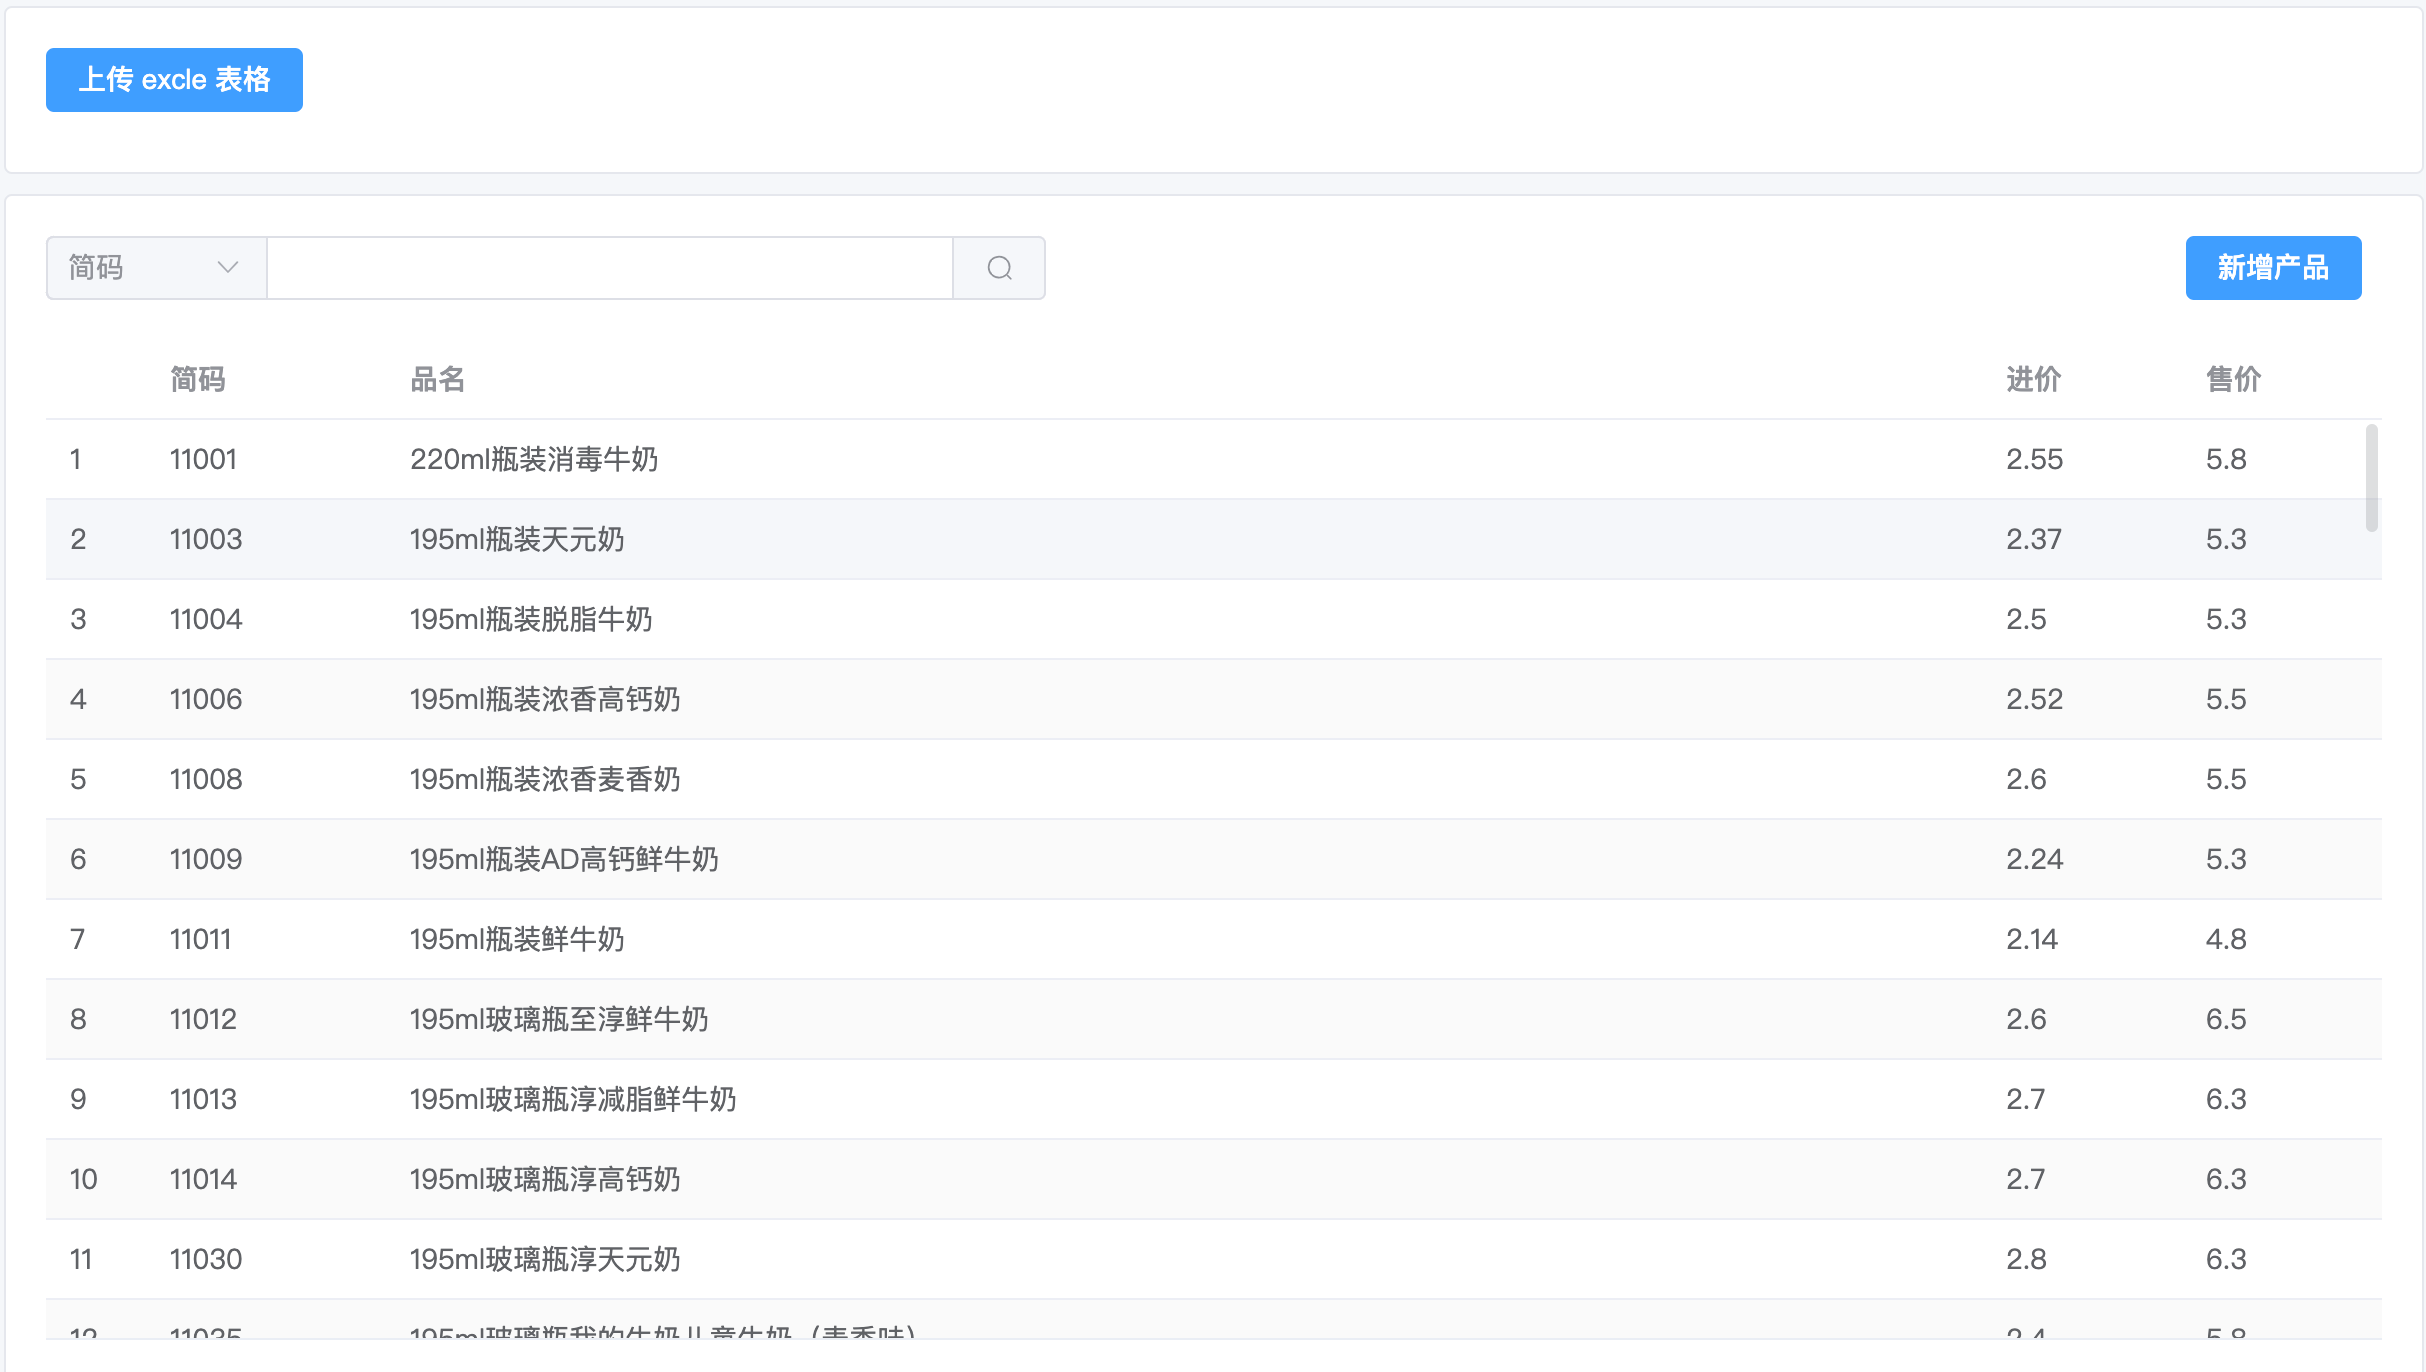Click sale price 4.8
Image resolution: width=2426 pixels, height=1372 pixels.
(2226, 939)
